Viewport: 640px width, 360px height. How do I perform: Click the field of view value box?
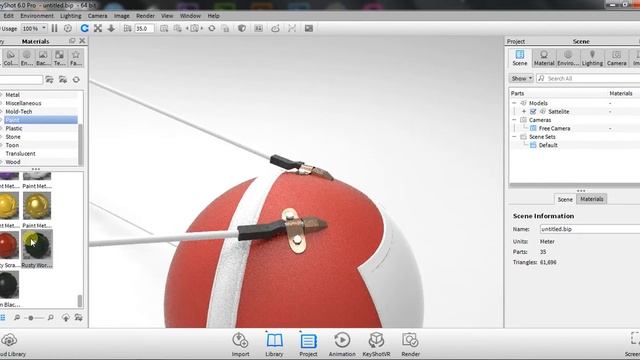144,29
